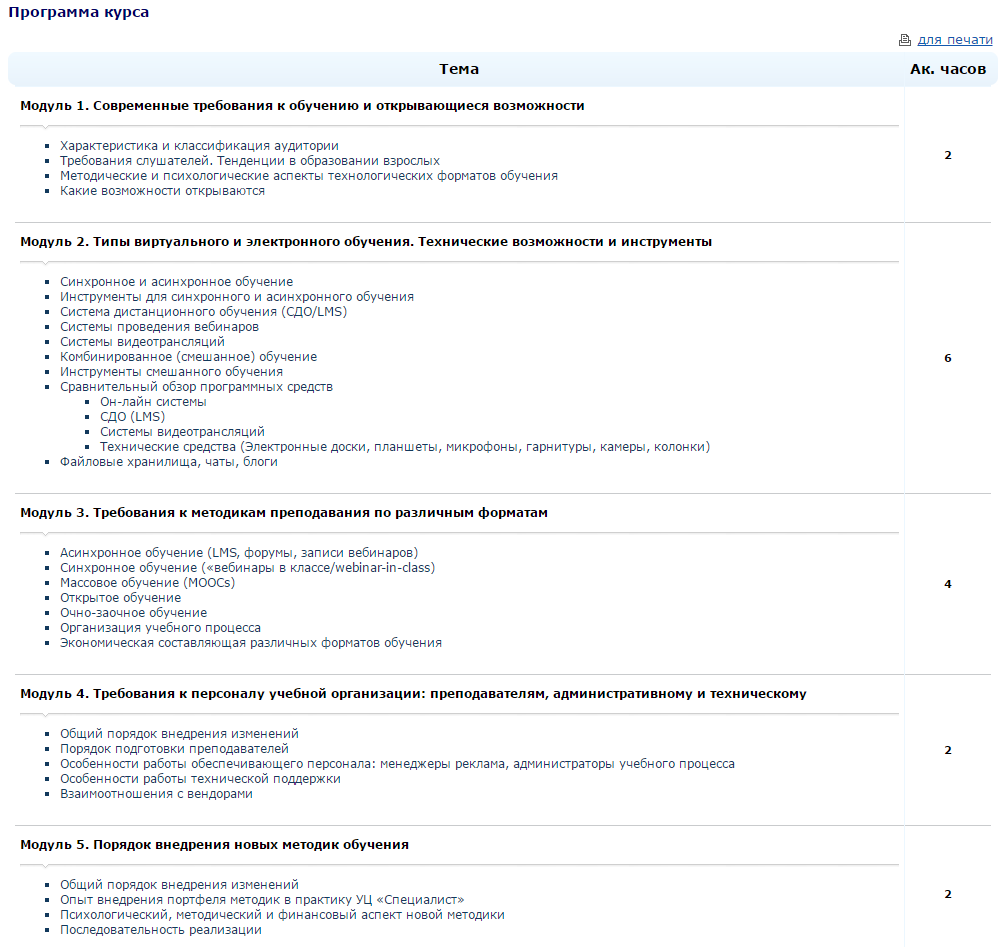The image size is (1002, 947).
Task: Click the "Файловые хранилища, чаты, блоги" item
Action: click(168, 462)
